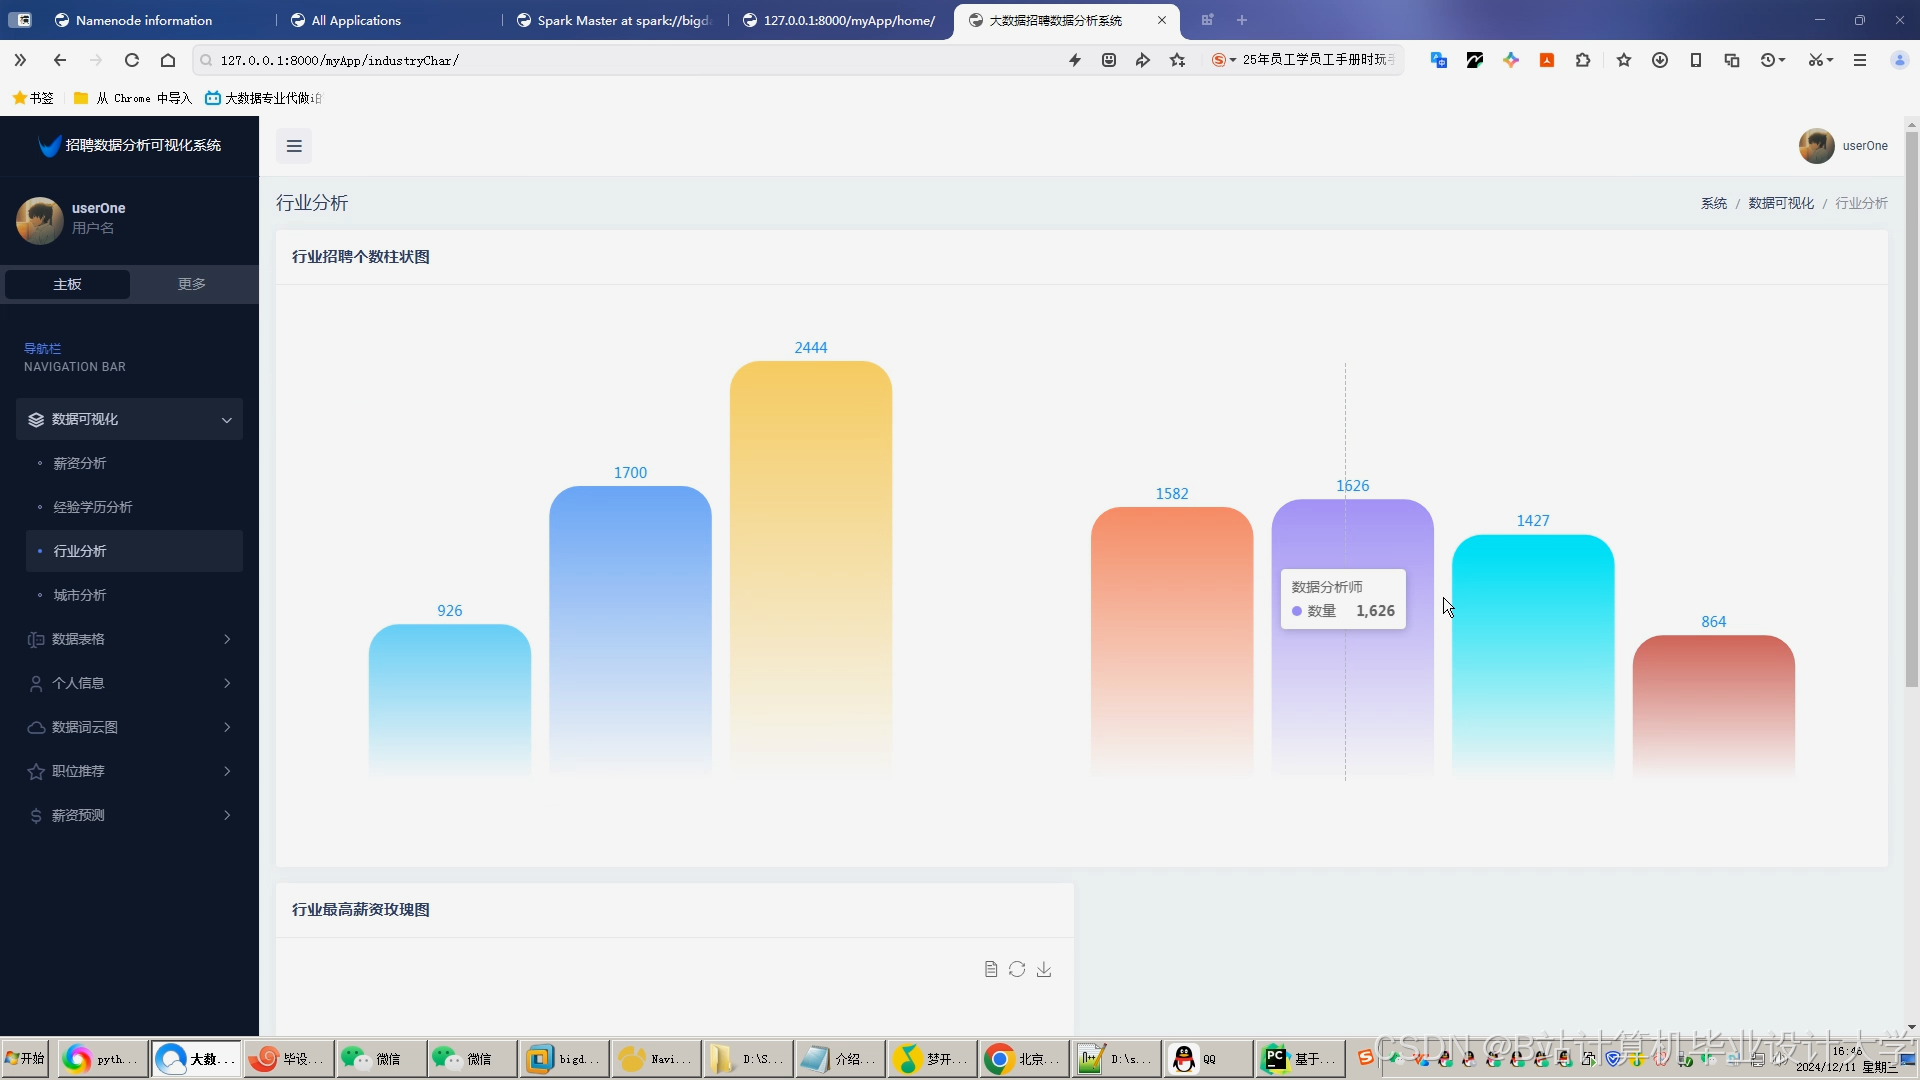Click the 系统 breadcrumb link
The image size is (1920, 1080).
[x=1712, y=203]
